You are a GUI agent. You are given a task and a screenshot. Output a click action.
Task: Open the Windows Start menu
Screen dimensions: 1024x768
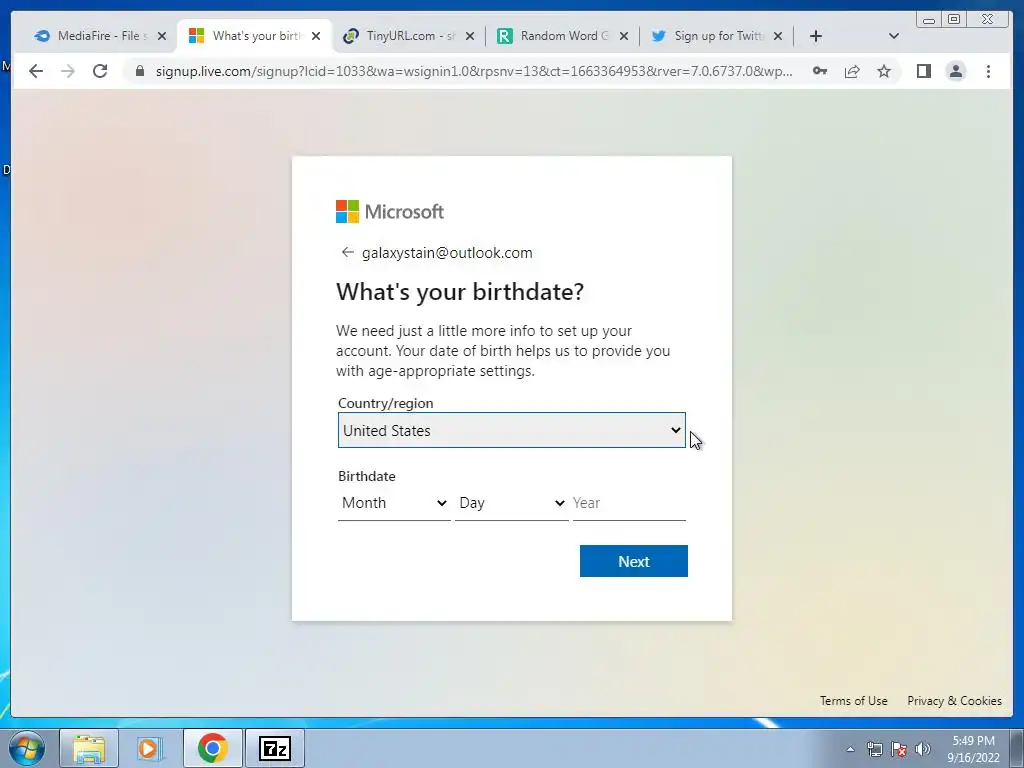pos(26,748)
